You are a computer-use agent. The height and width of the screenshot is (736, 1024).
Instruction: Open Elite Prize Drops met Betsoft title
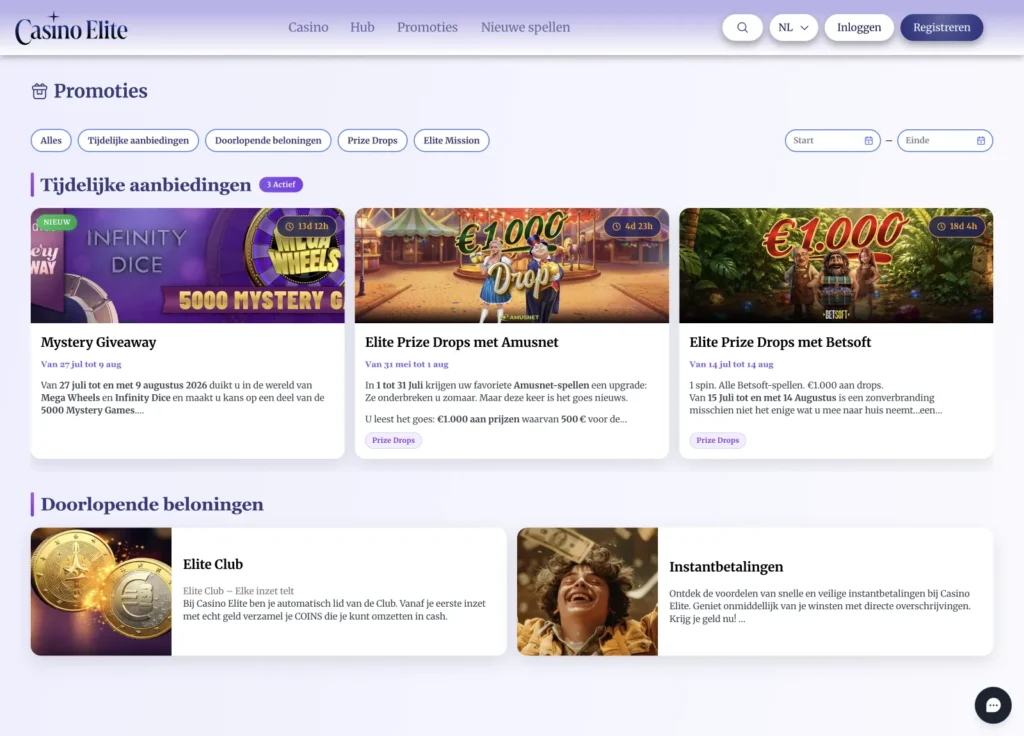pos(780,342)
